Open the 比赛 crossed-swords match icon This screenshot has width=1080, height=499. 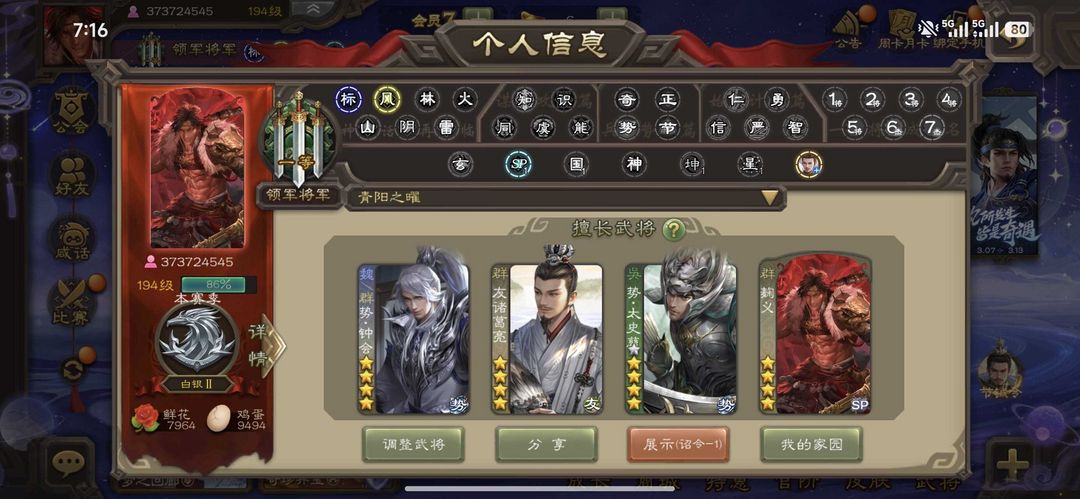pyautogui.click(x=72, y=302)
